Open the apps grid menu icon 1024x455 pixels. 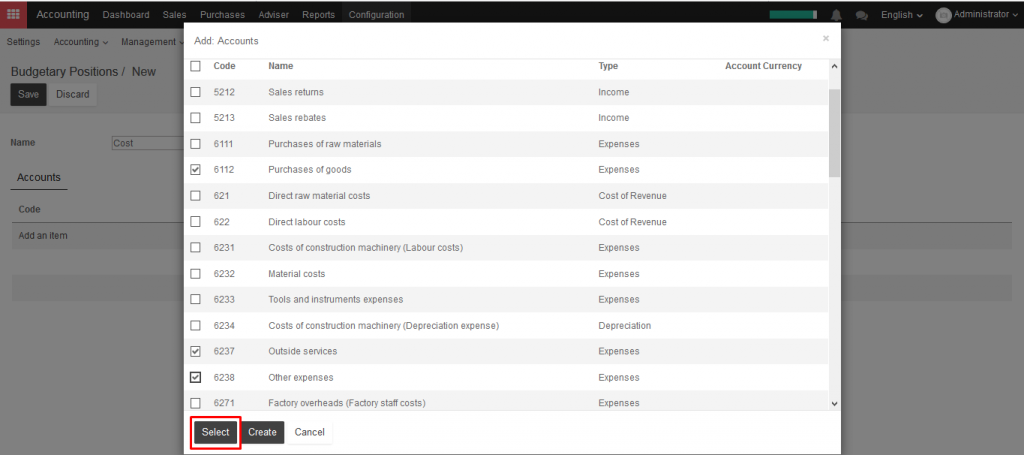click(13, 14)
